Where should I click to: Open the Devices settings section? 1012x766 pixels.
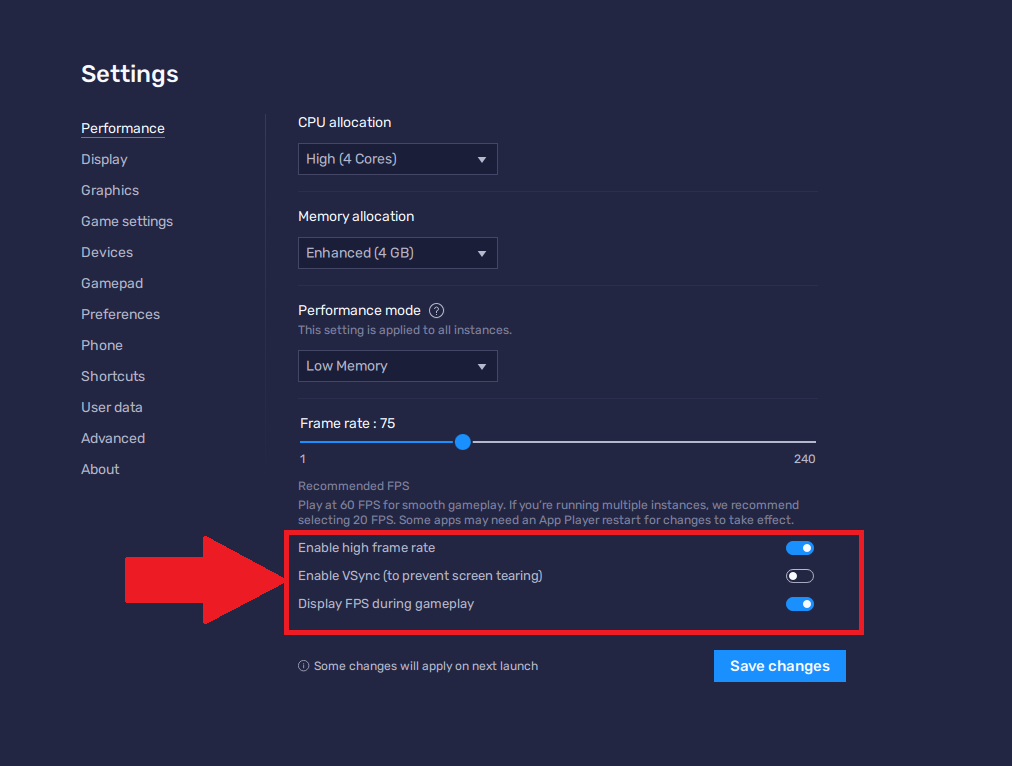click(106, 251)
